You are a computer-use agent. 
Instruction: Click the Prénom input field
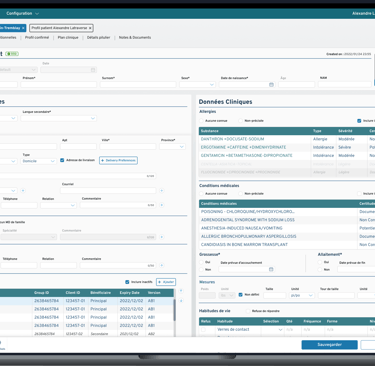point(59,85)
